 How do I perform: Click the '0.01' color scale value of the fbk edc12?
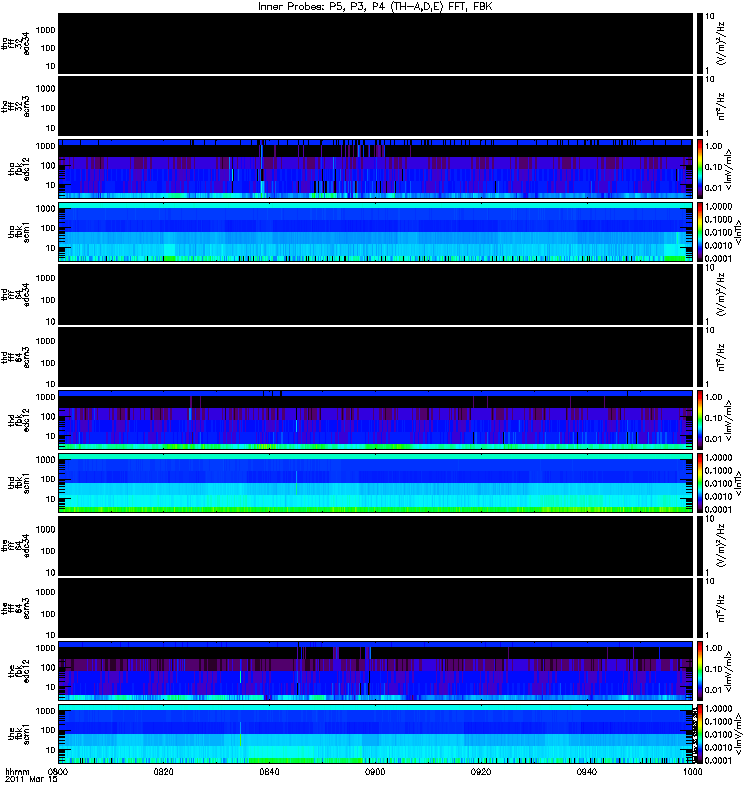(714, 690)
